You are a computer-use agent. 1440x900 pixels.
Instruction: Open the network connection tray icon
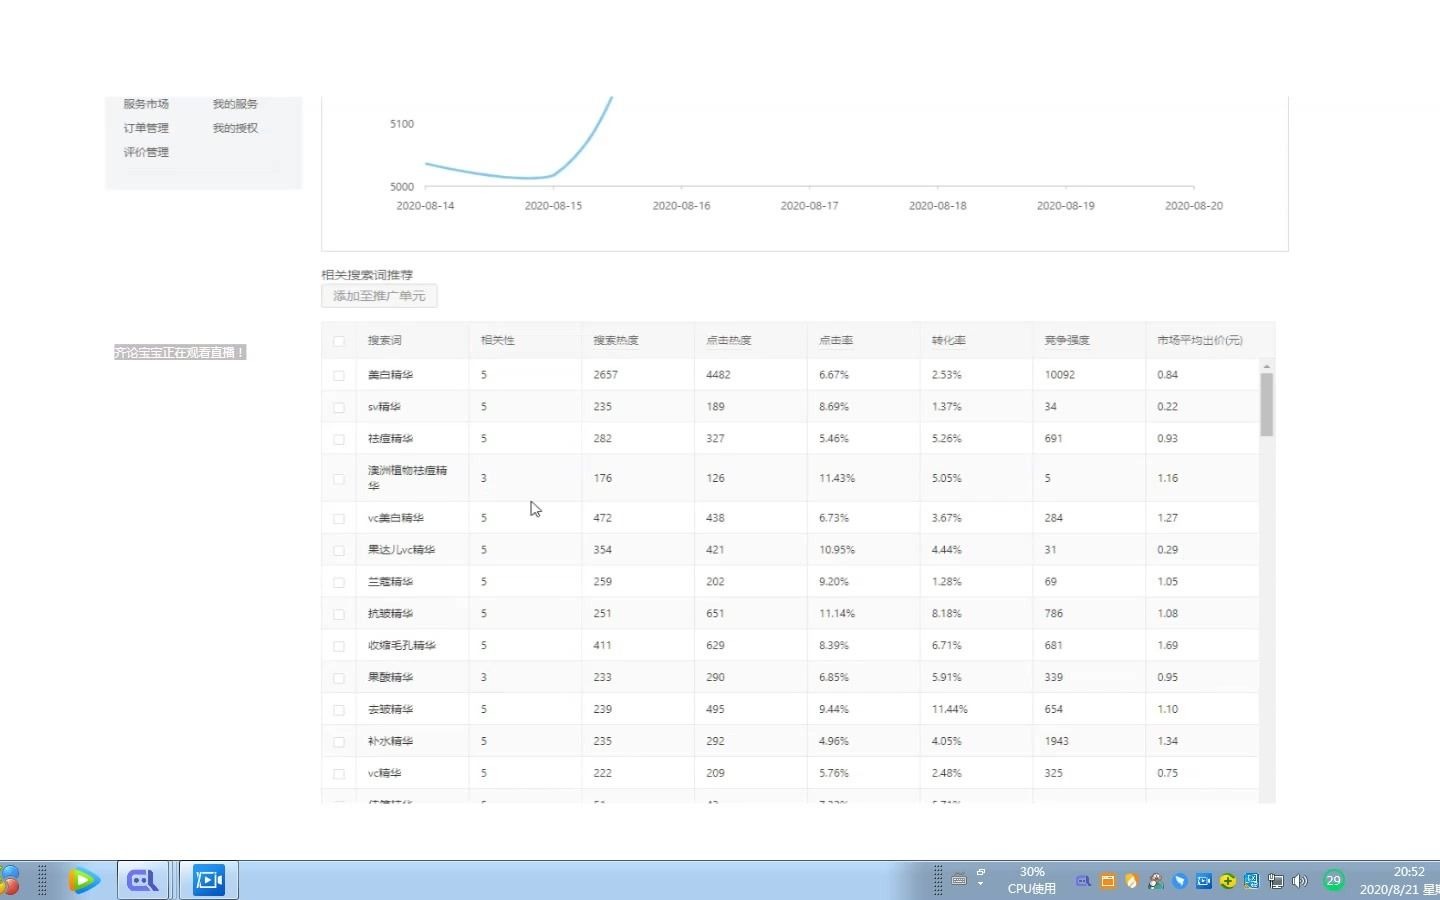(1276, 881)
